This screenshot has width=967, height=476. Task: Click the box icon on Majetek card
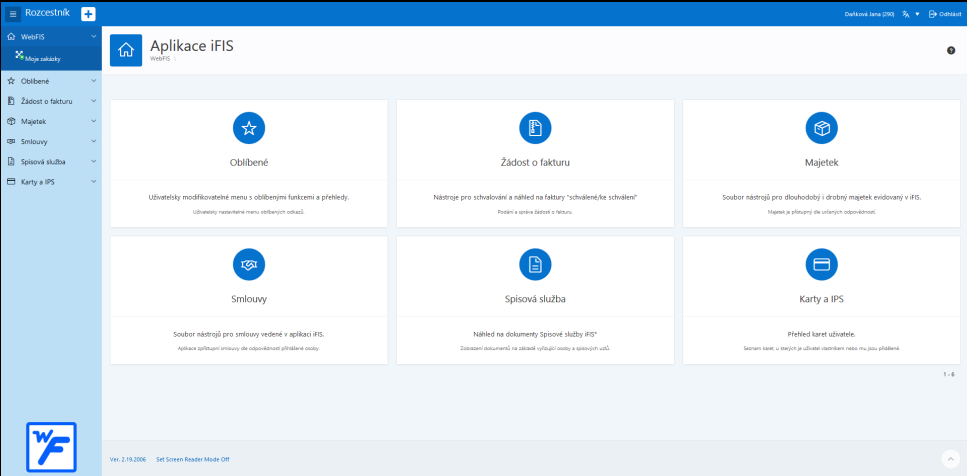821,128
